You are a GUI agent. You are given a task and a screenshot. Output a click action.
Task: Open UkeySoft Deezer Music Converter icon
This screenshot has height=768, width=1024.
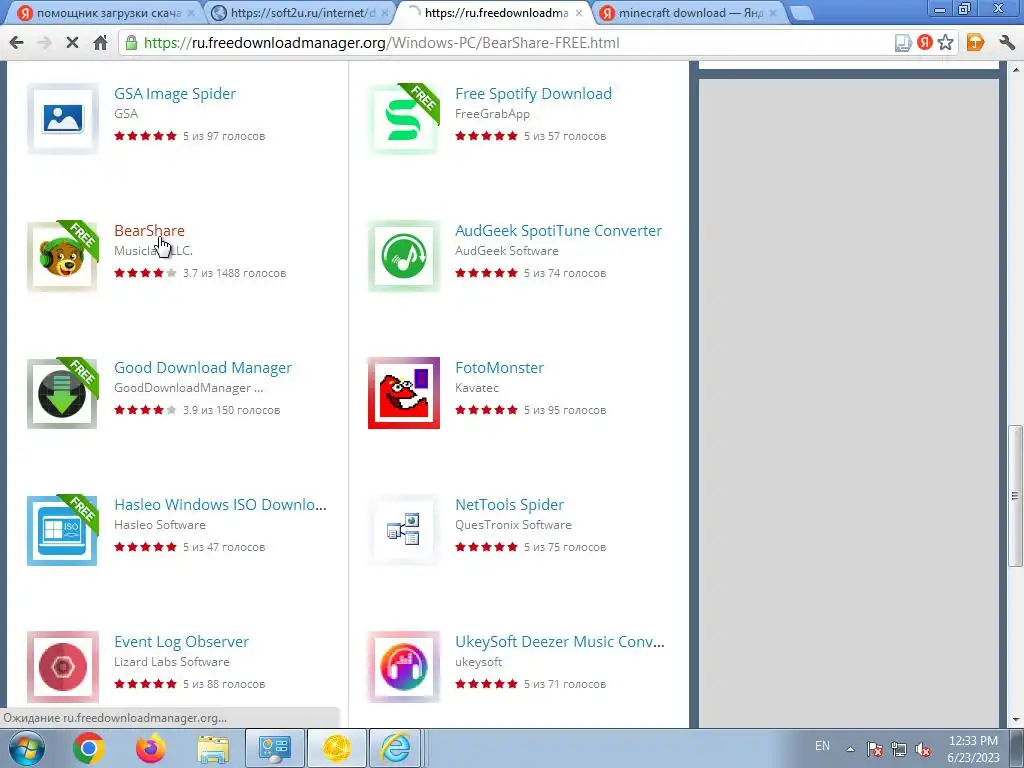point(404,667)
